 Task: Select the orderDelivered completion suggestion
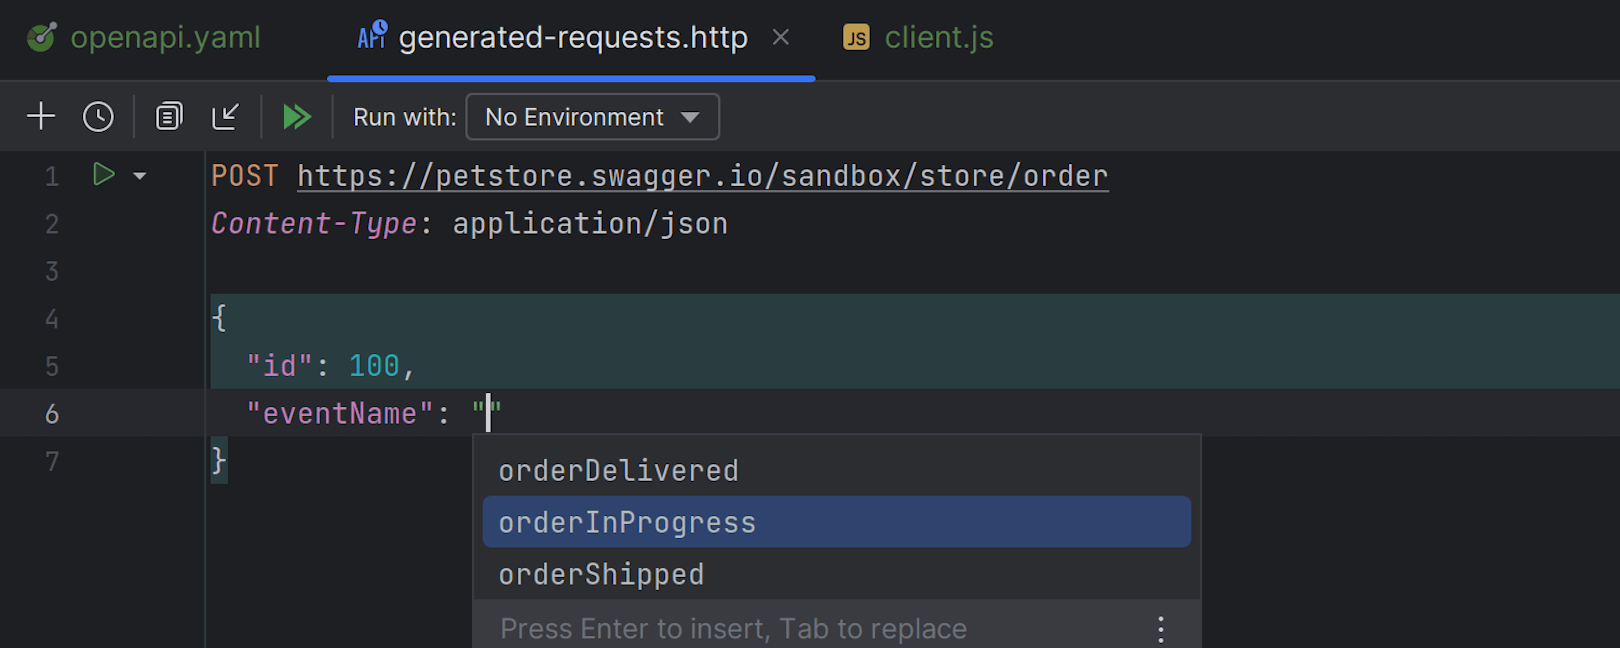(x=618, y=469)
